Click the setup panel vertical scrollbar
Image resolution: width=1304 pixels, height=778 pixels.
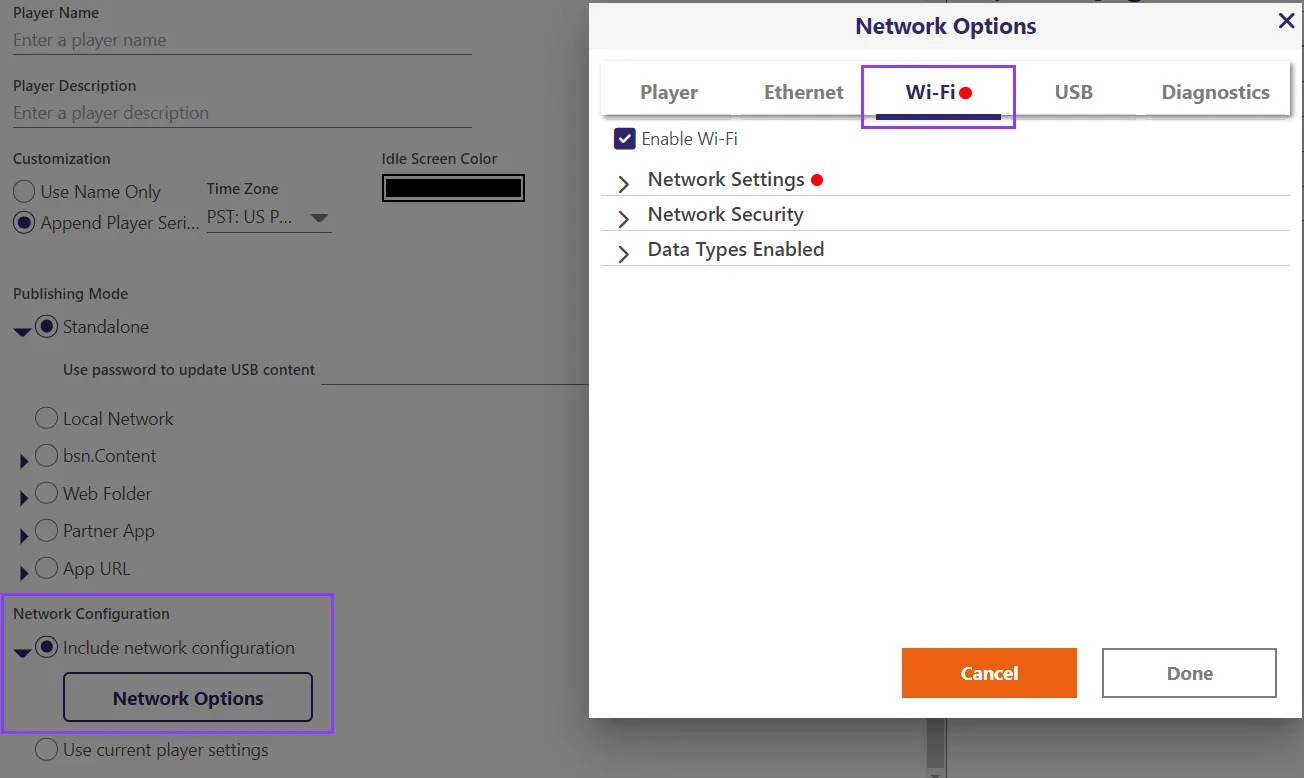point(936,741)
